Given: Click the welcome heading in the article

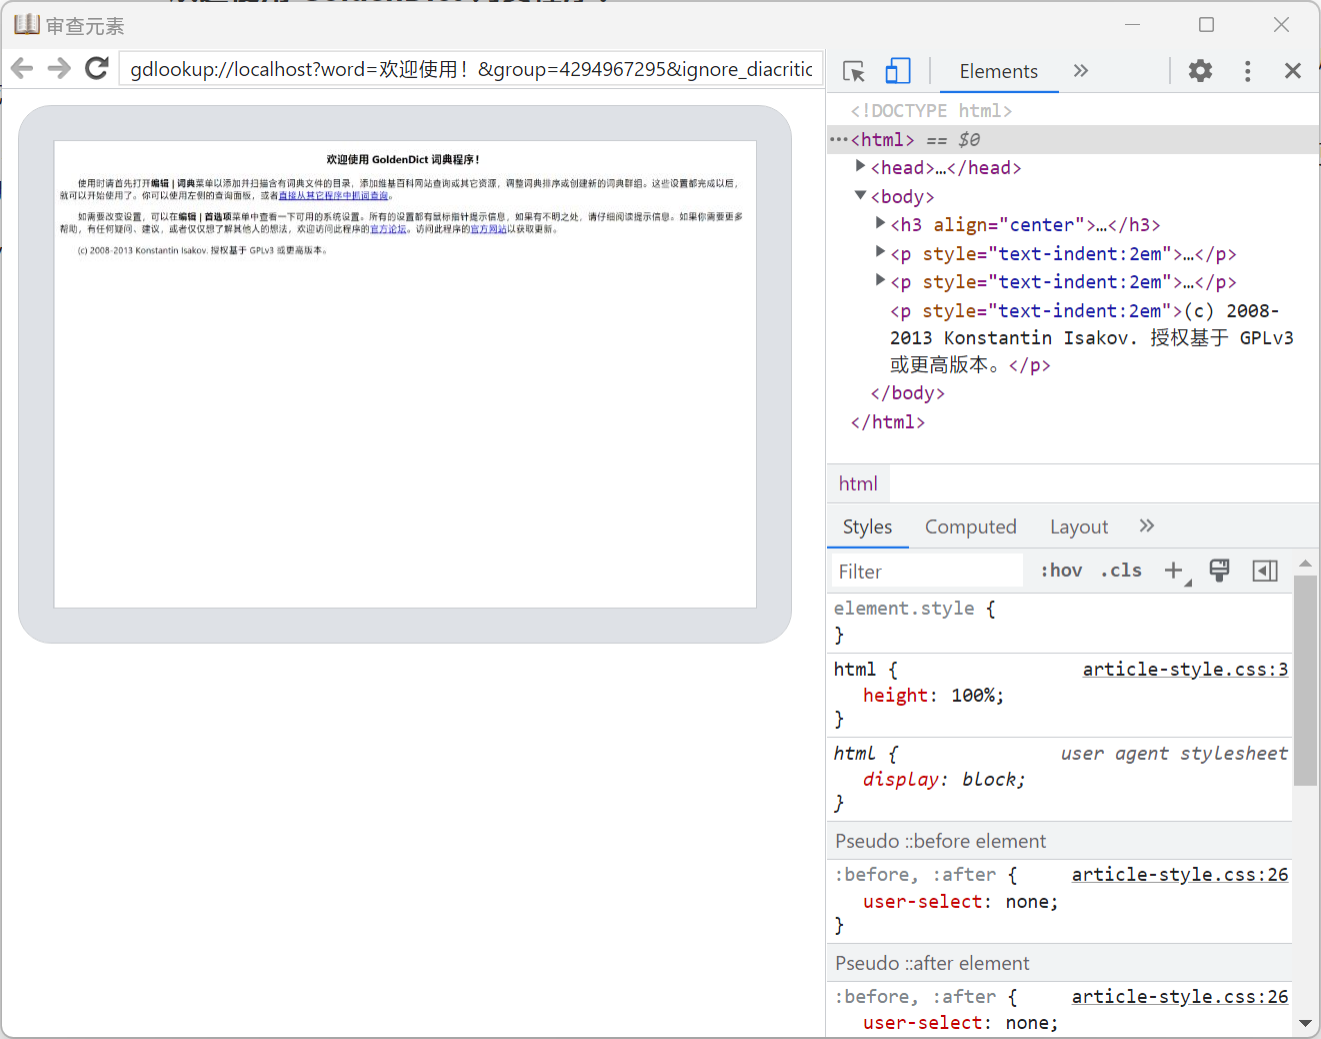Looking at the screenshot, I should coord(403,159).
